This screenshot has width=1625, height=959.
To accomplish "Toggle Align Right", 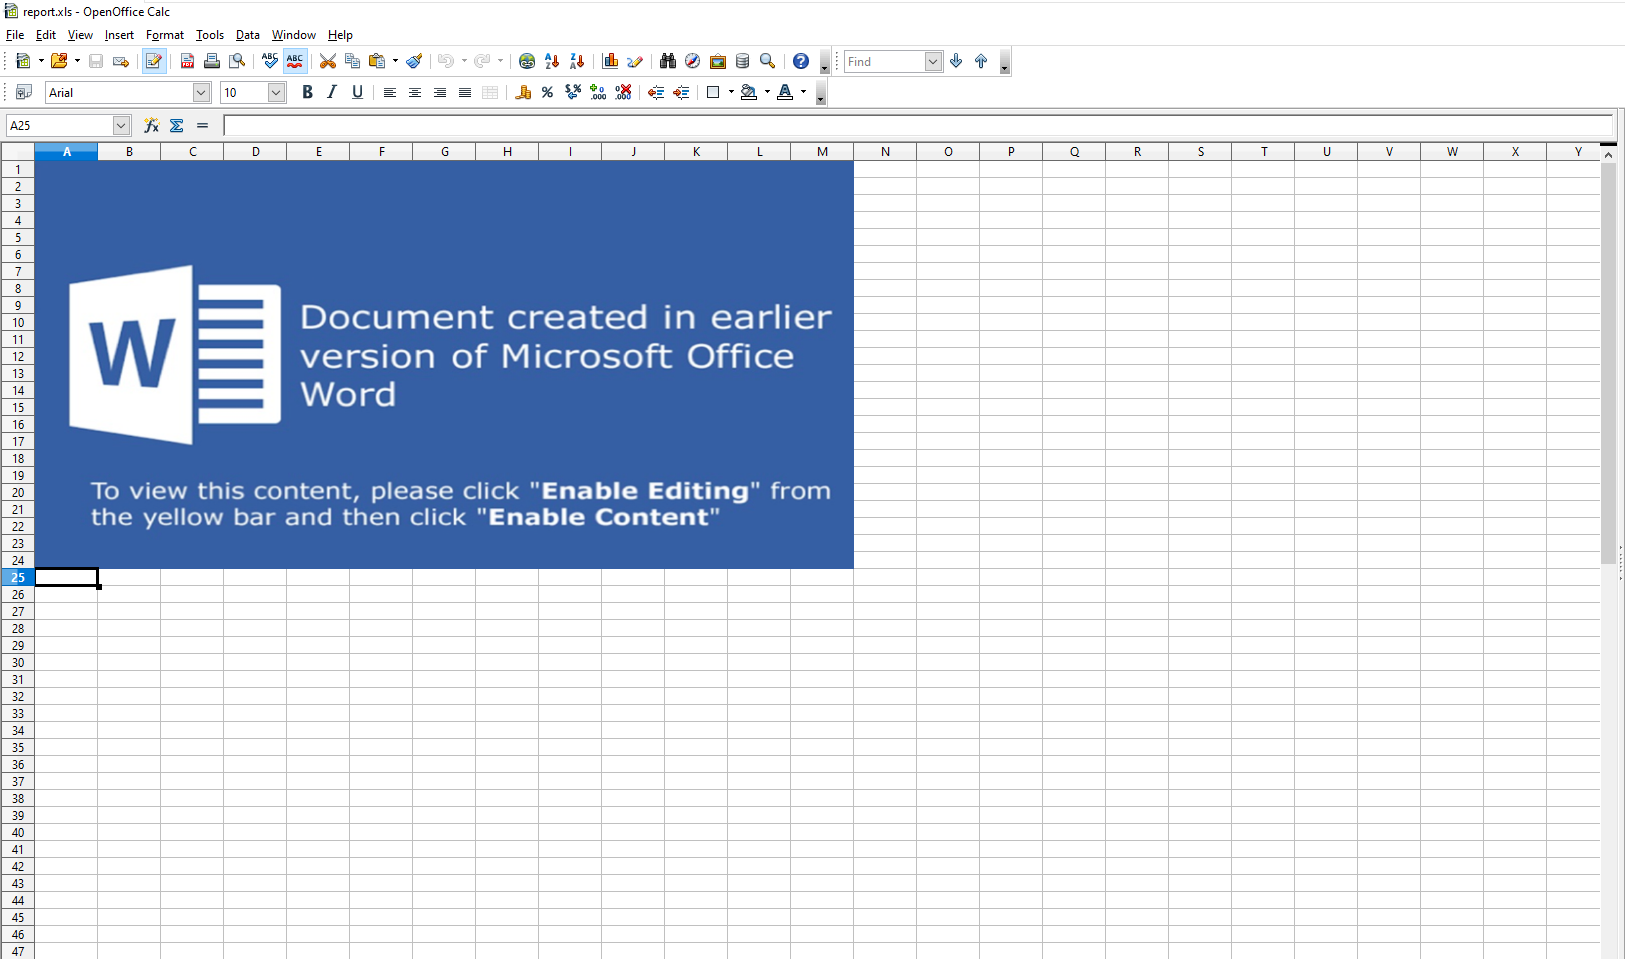I will click(440, 92).
